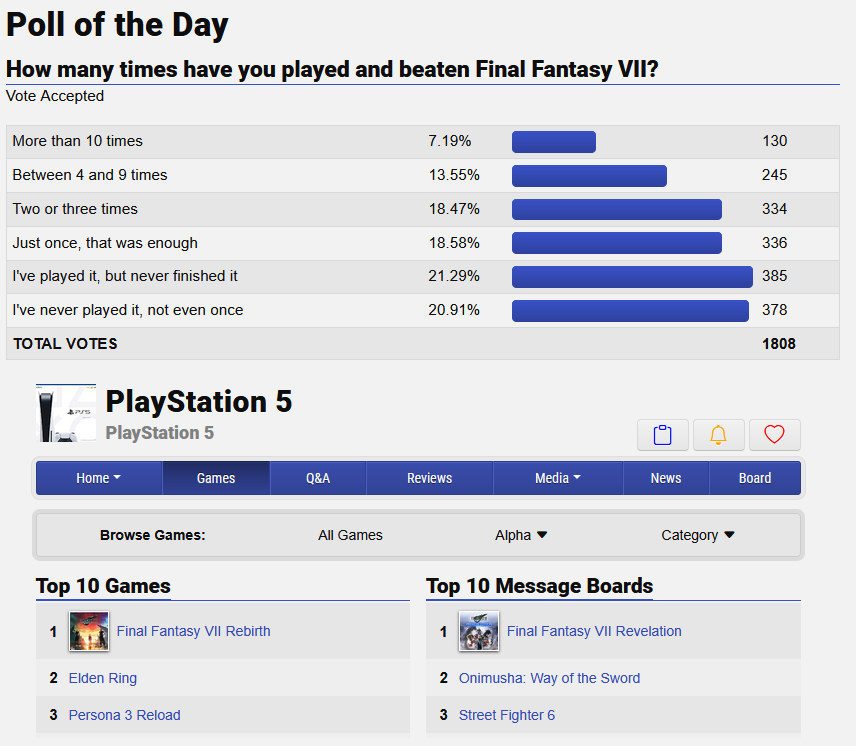Expand the Home dropdown menu
Screen dimensions: 856x746
[x=99, y=478]
